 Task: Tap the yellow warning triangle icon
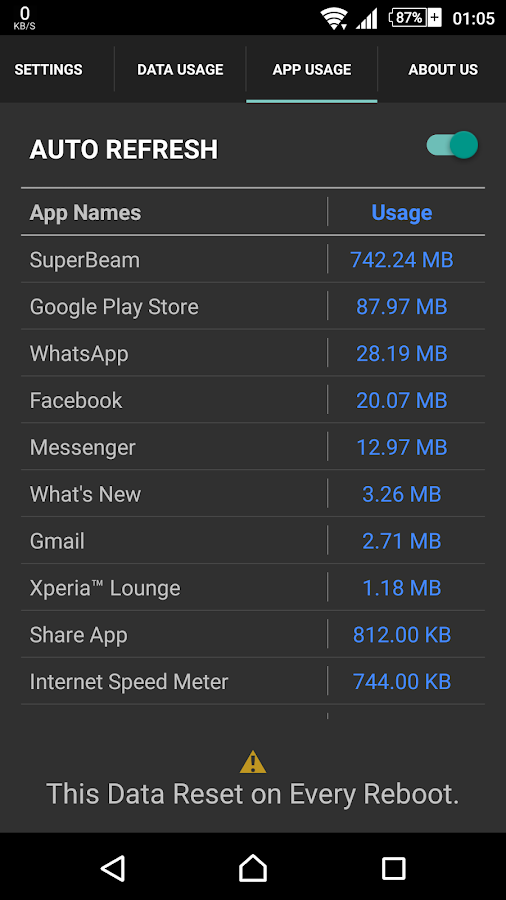[253, 762]
